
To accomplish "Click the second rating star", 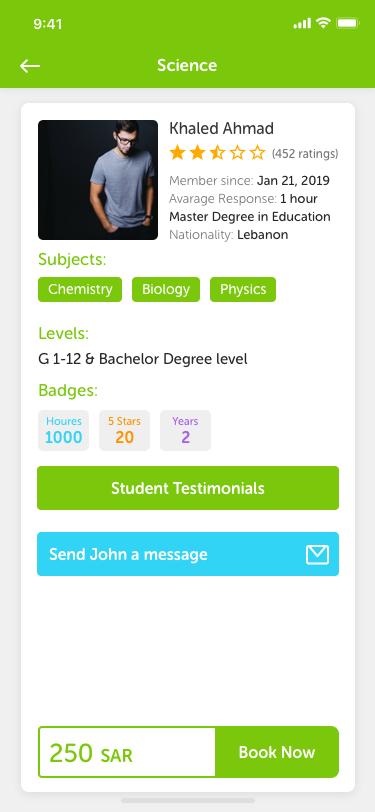I will pyautogui.click(x=197, y=153).
